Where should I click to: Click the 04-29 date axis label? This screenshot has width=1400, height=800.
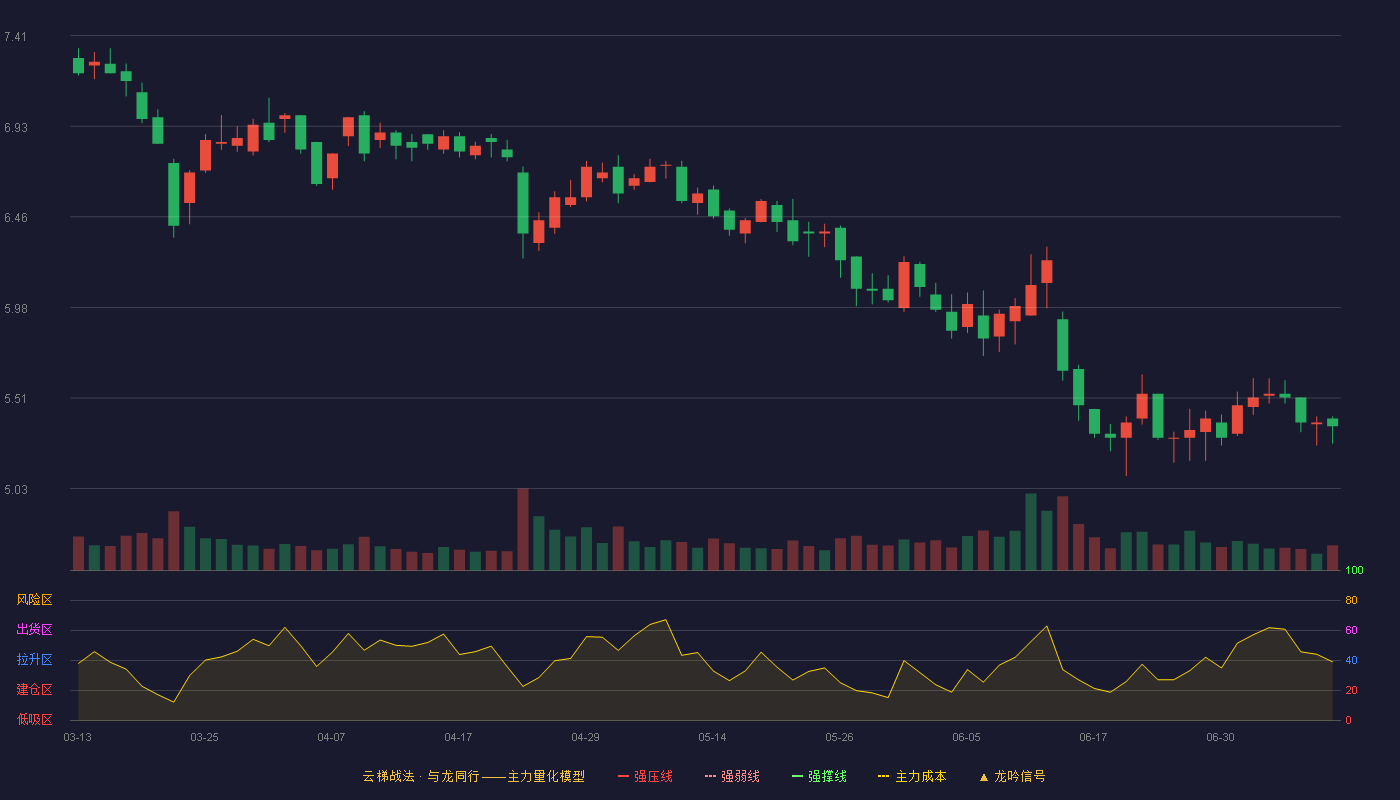pyautogui.click(x=585, y=737)
